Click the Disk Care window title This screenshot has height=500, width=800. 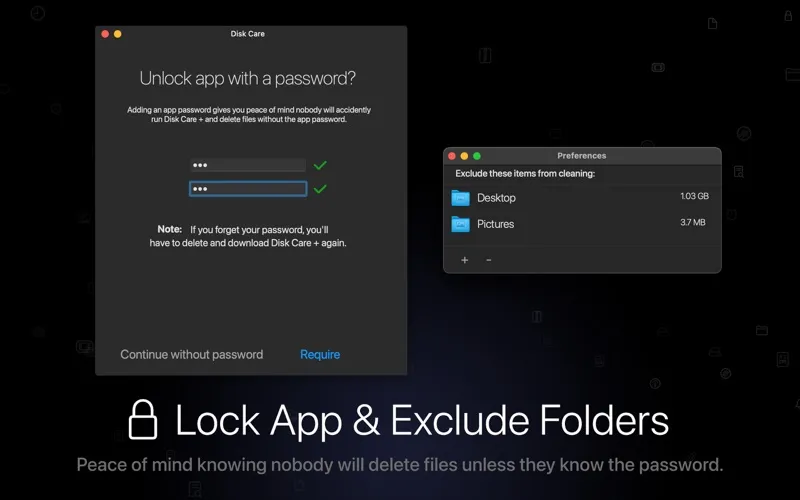tap(247, 34)
